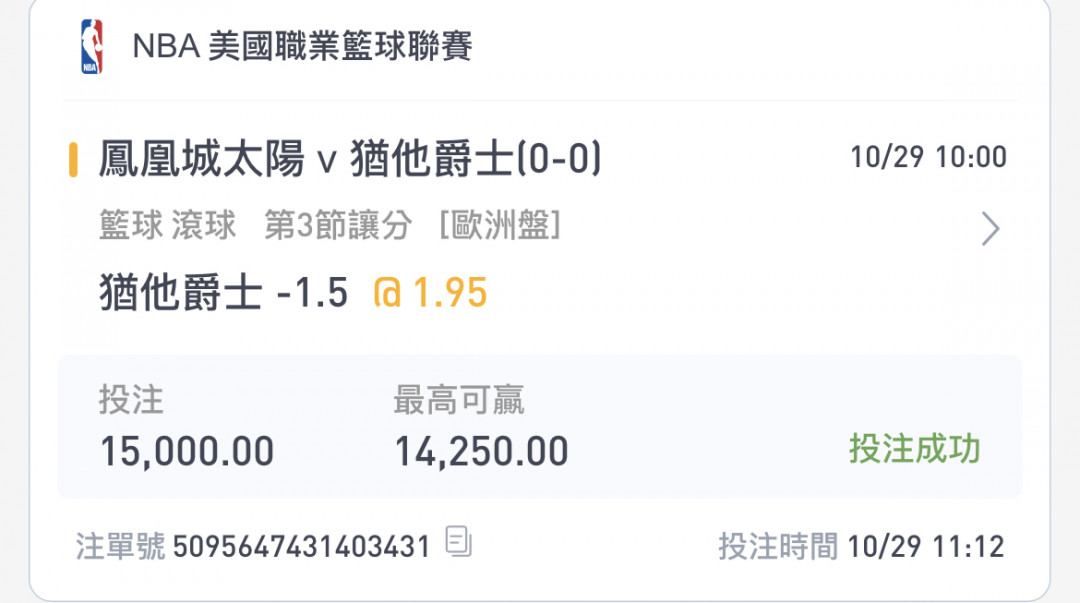Click the odds value @1.95
This screenshot has height=603, width=1080.
(430, 292)
